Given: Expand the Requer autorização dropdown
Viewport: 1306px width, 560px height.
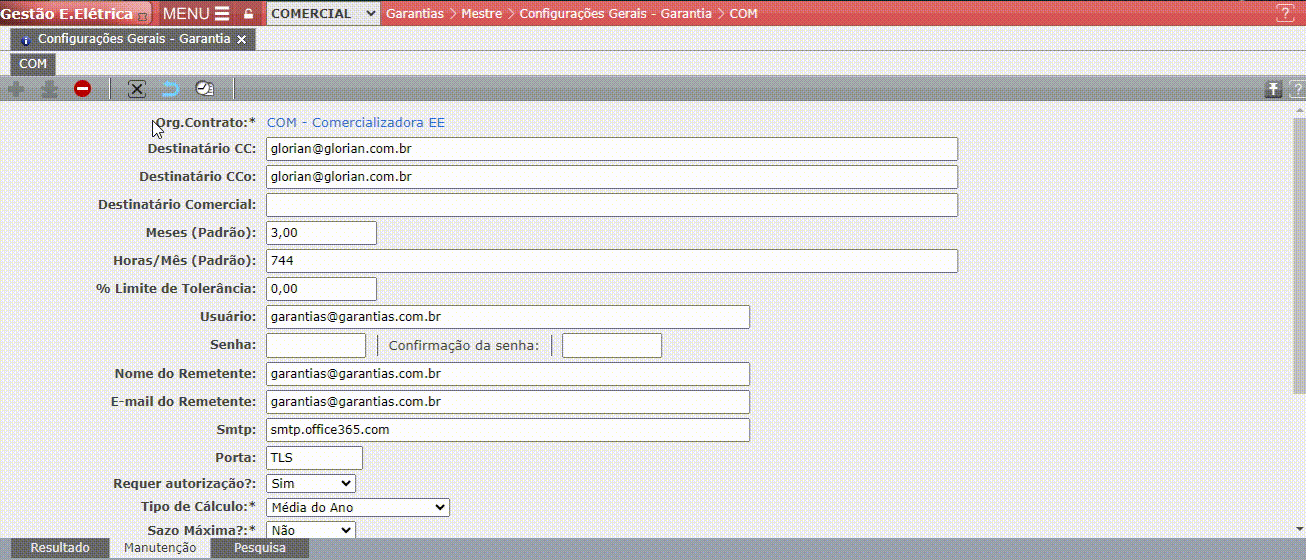Looking at the screenshot, I should tap(311, 484).
